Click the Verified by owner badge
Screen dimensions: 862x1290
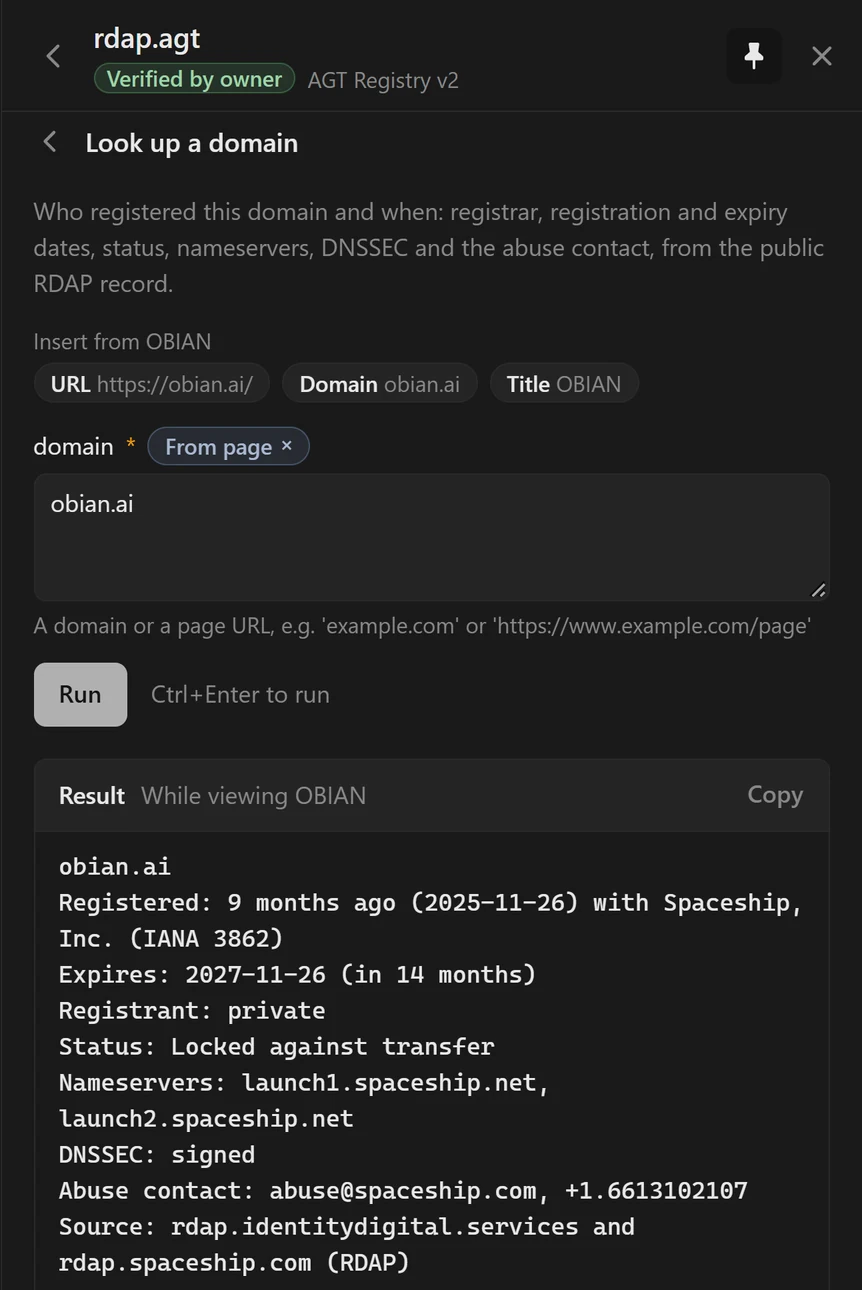point(194,79)
